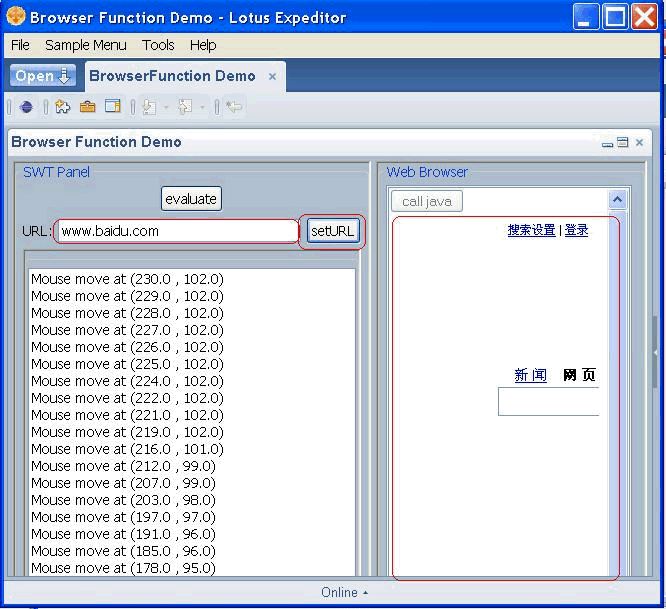The height and width of the screenshot is (609, 666).
Task: Open dropdown beside previous annotation icon
Action: tap(202, 107)
